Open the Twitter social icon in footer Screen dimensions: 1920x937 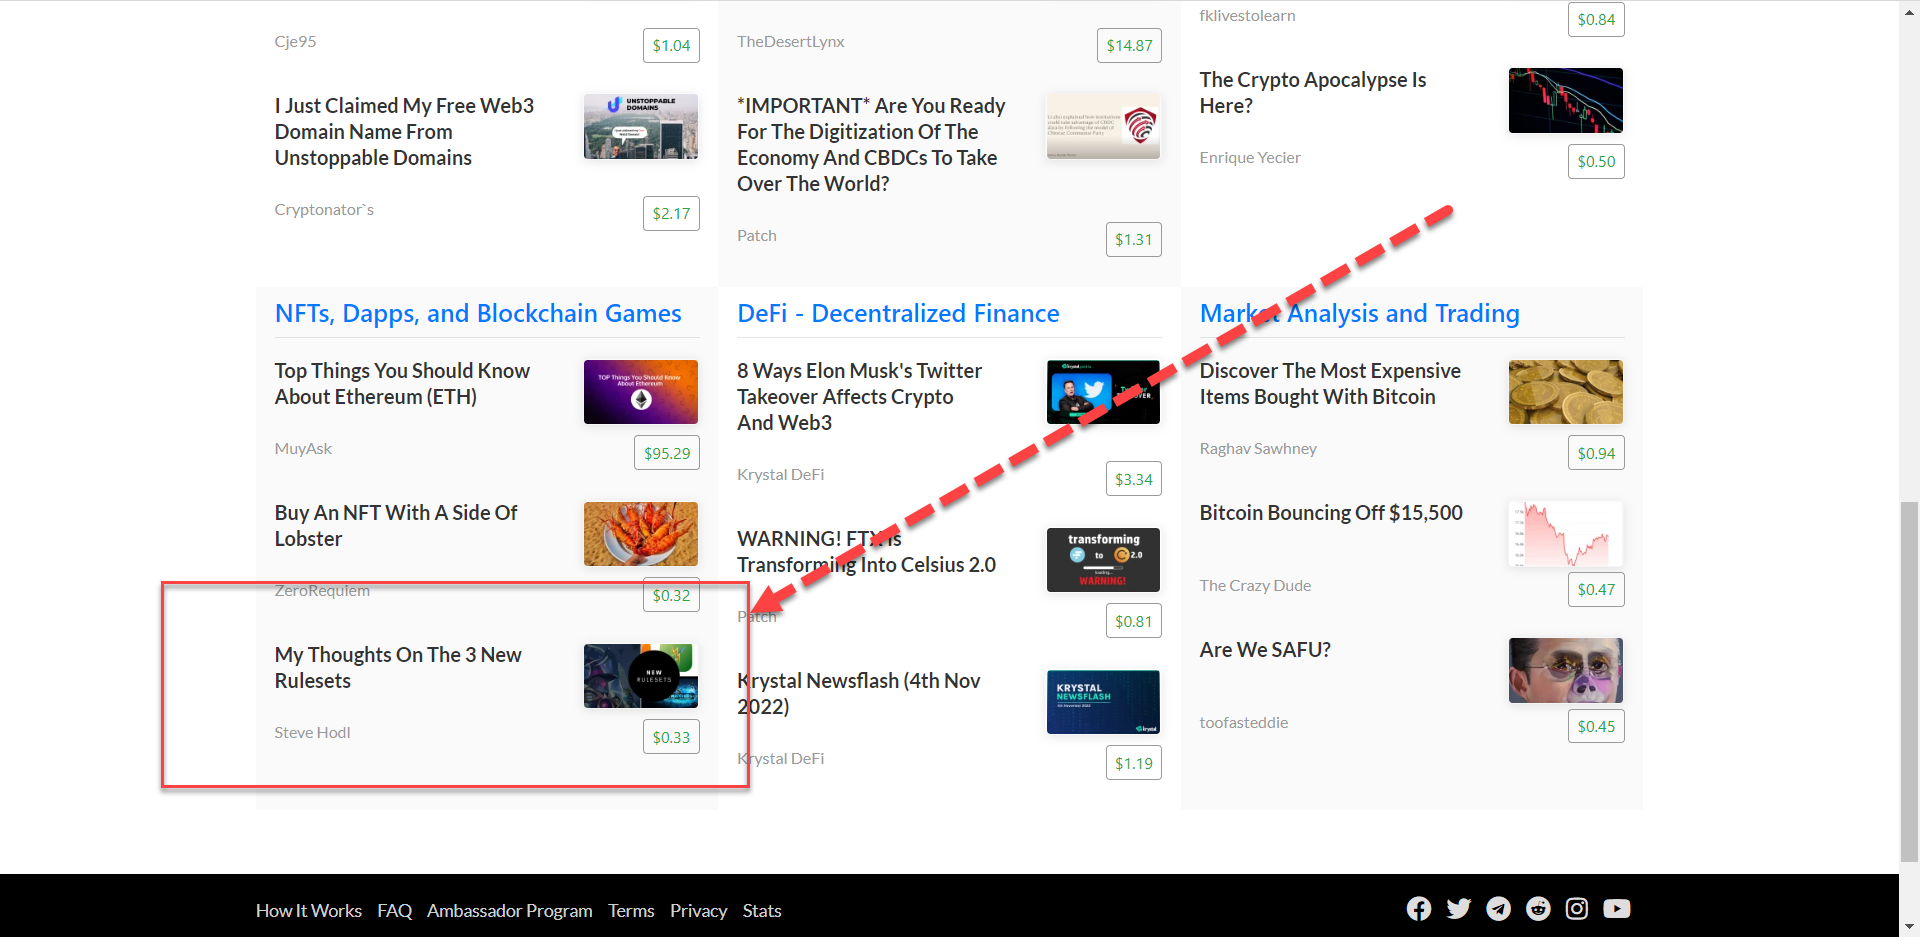1458,908
